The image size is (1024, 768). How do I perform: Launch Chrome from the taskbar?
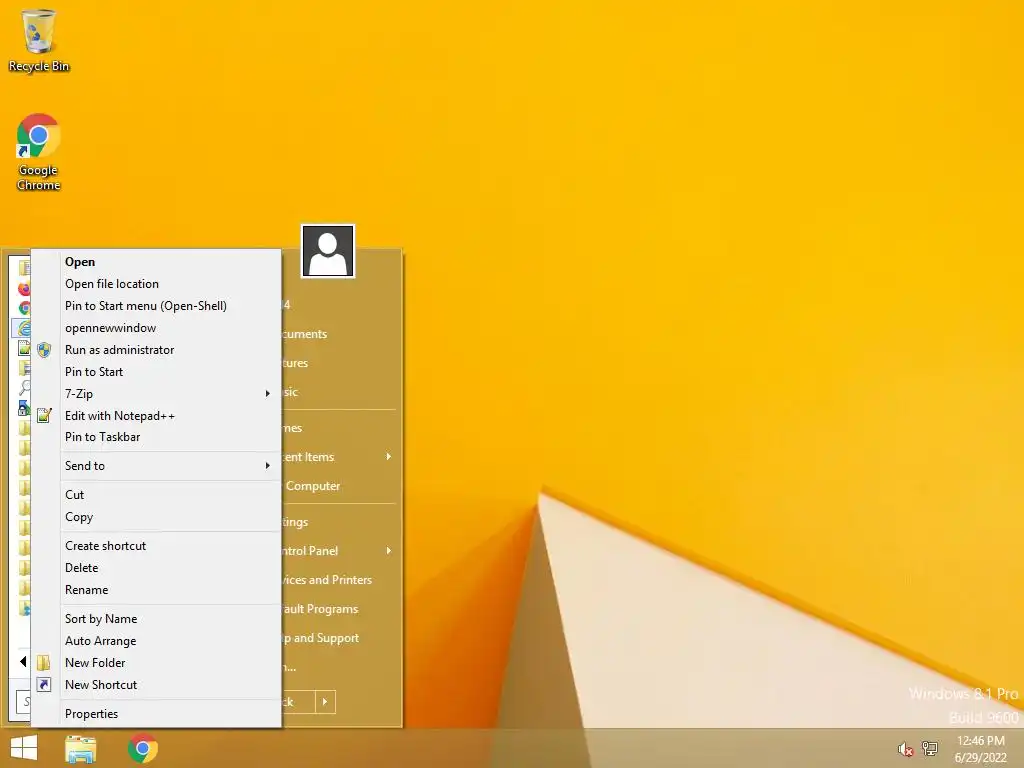[x=143, y=748]
